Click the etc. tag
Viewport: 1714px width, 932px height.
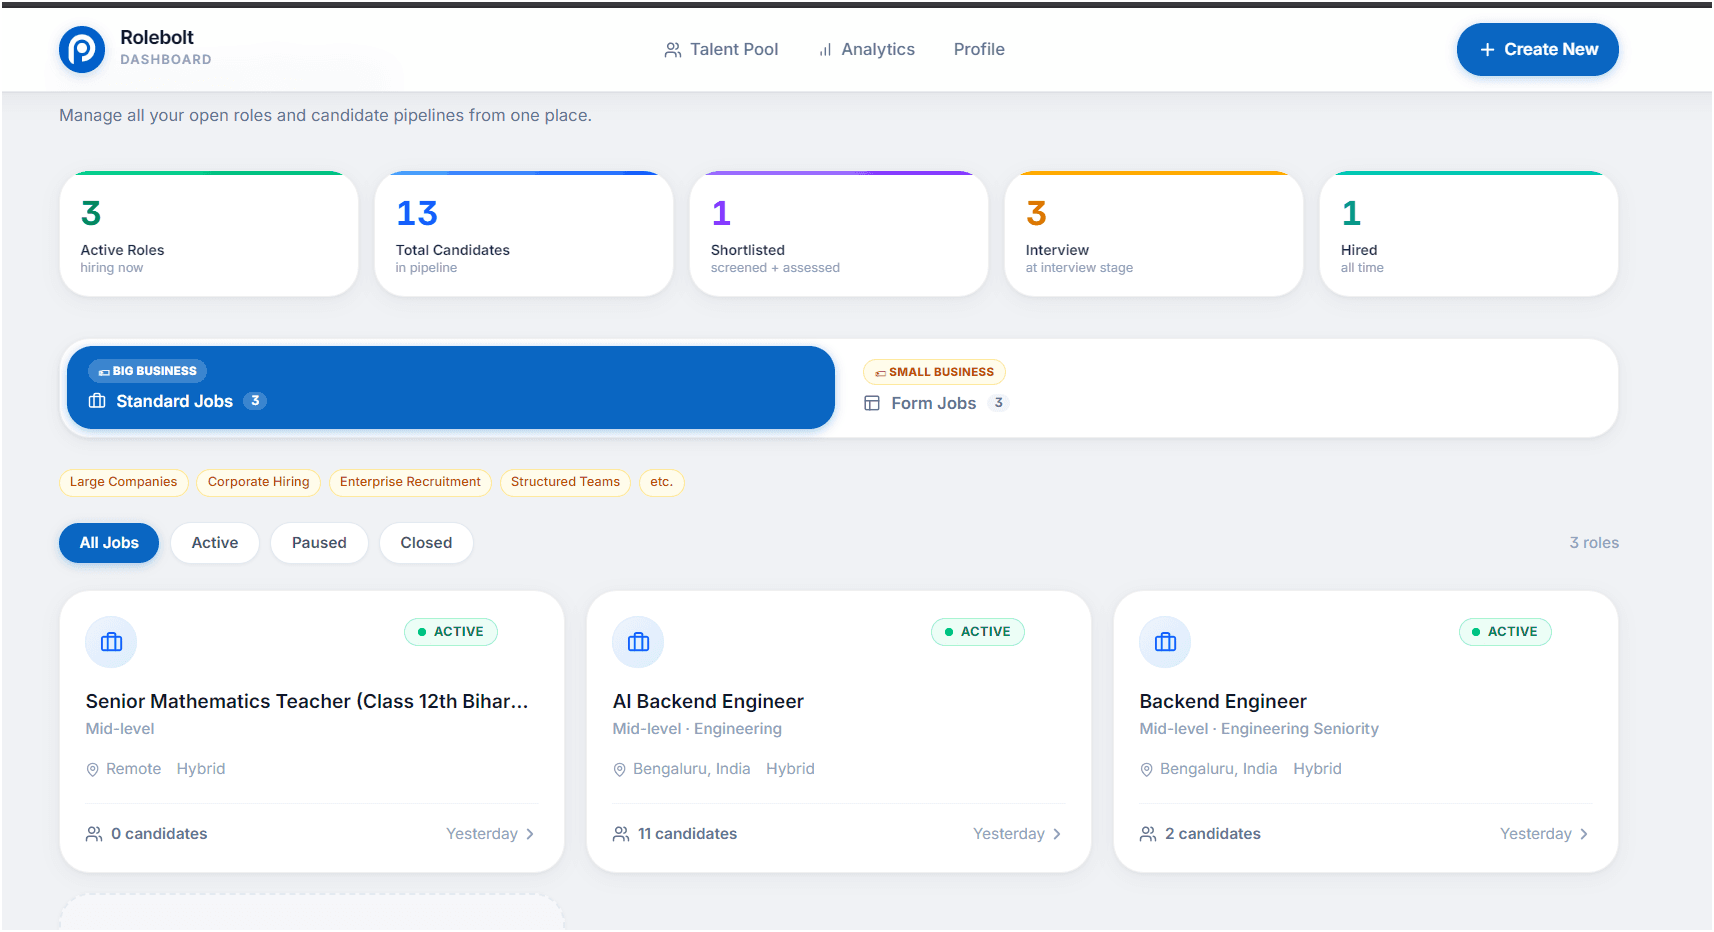661,482
